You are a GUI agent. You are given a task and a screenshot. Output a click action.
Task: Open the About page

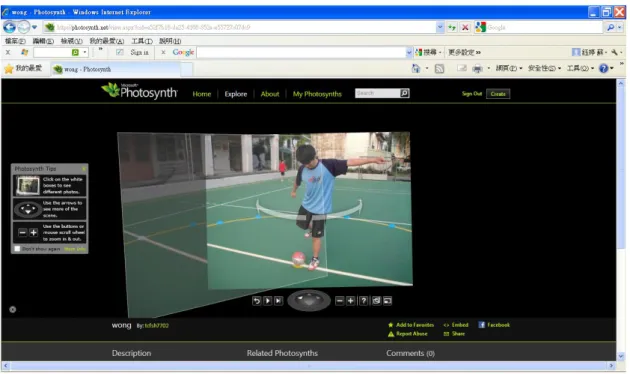coord(270,94)
